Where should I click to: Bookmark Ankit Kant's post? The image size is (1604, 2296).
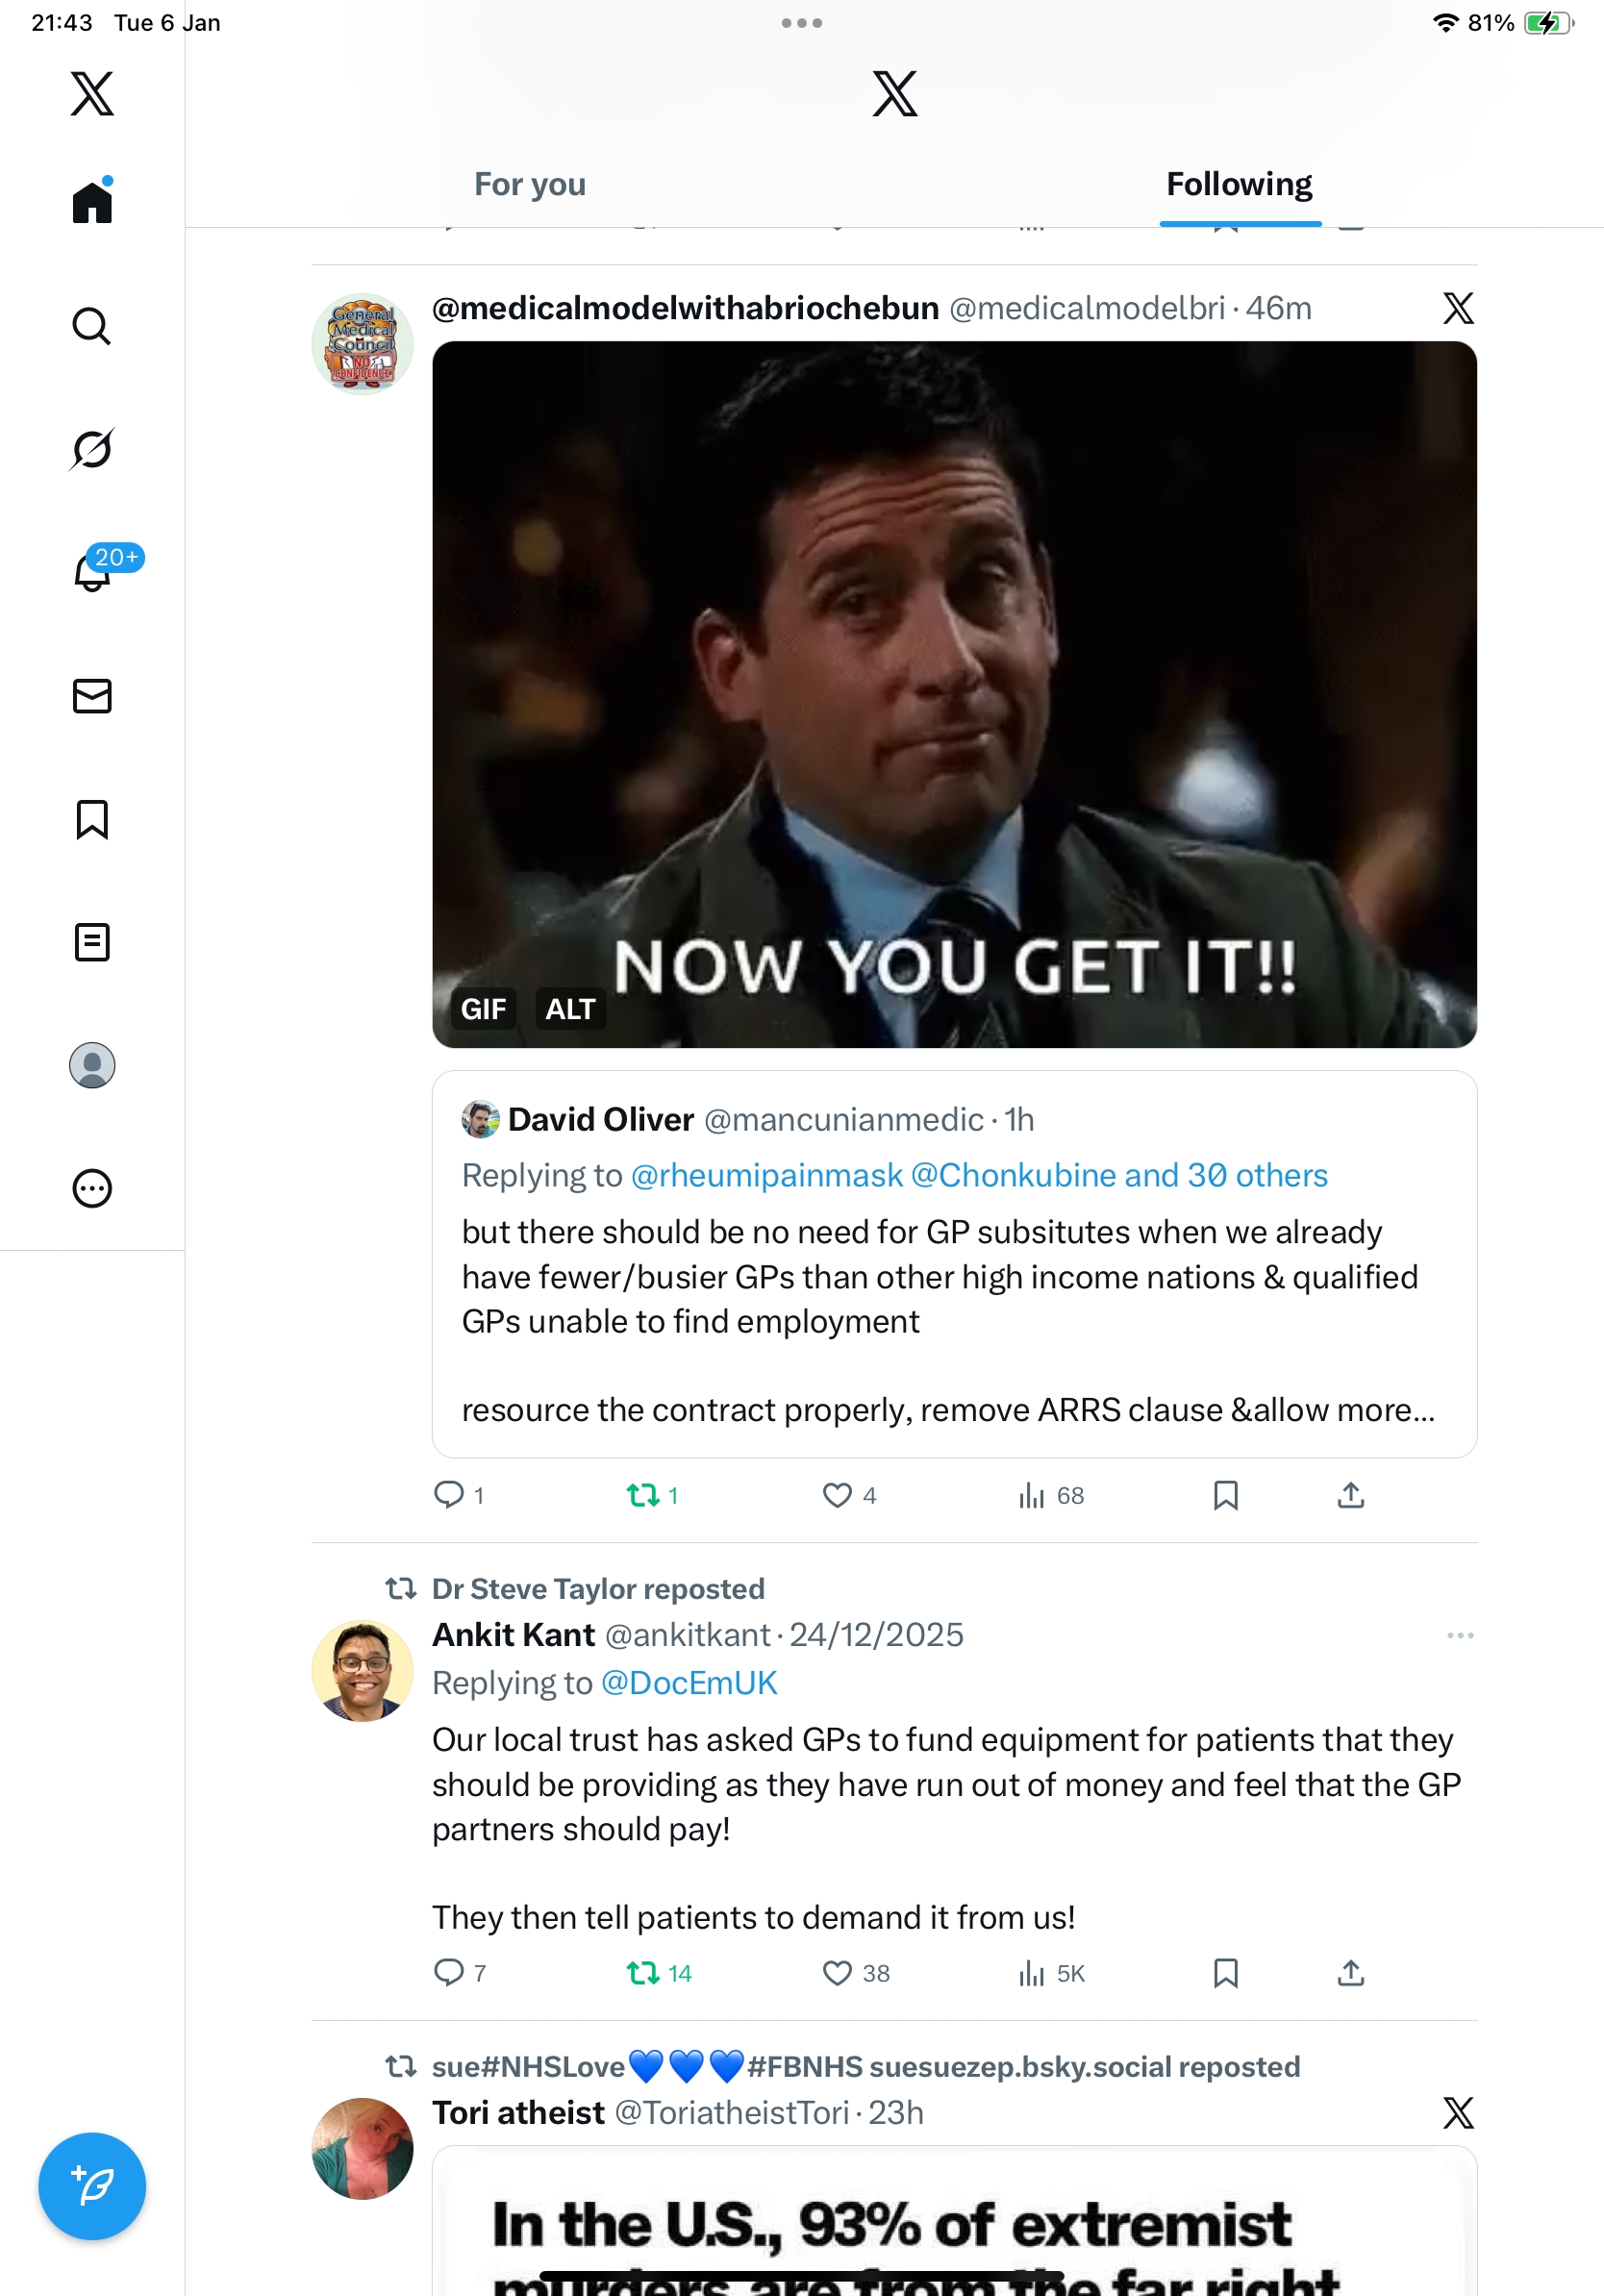click(x=1225, y=1973)
